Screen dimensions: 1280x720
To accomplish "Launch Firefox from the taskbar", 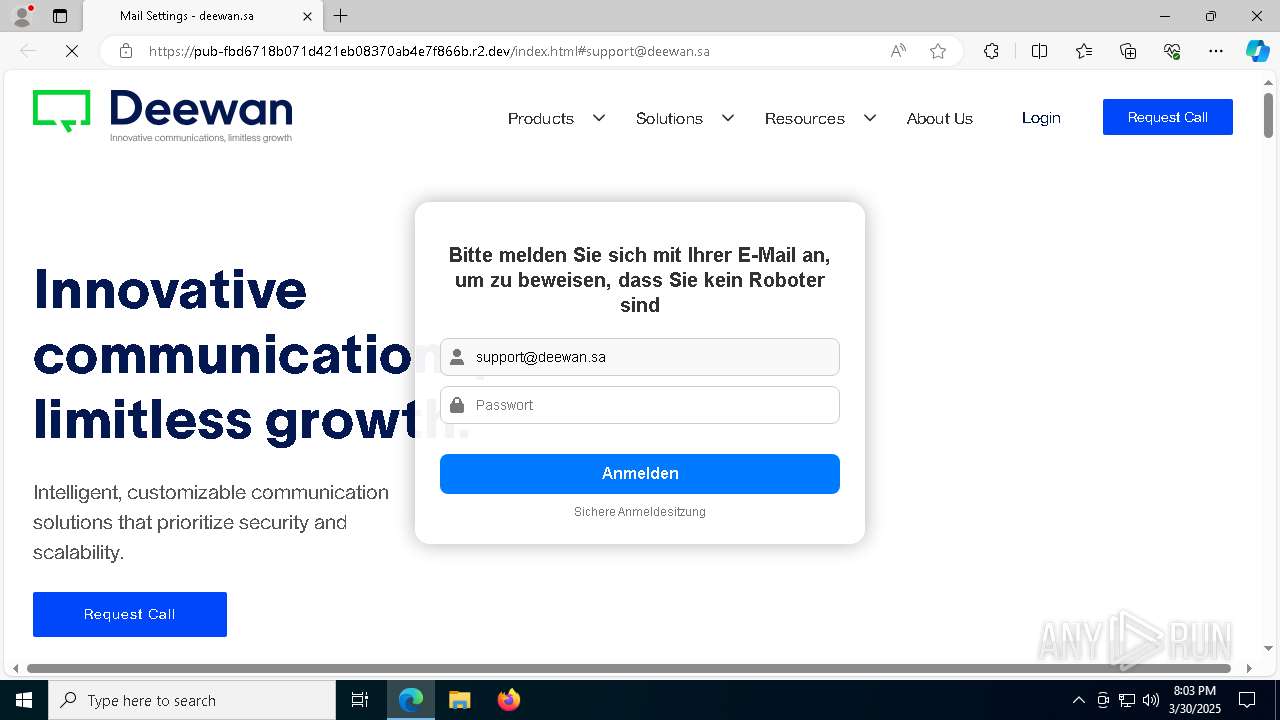I will tap(509, 700).
